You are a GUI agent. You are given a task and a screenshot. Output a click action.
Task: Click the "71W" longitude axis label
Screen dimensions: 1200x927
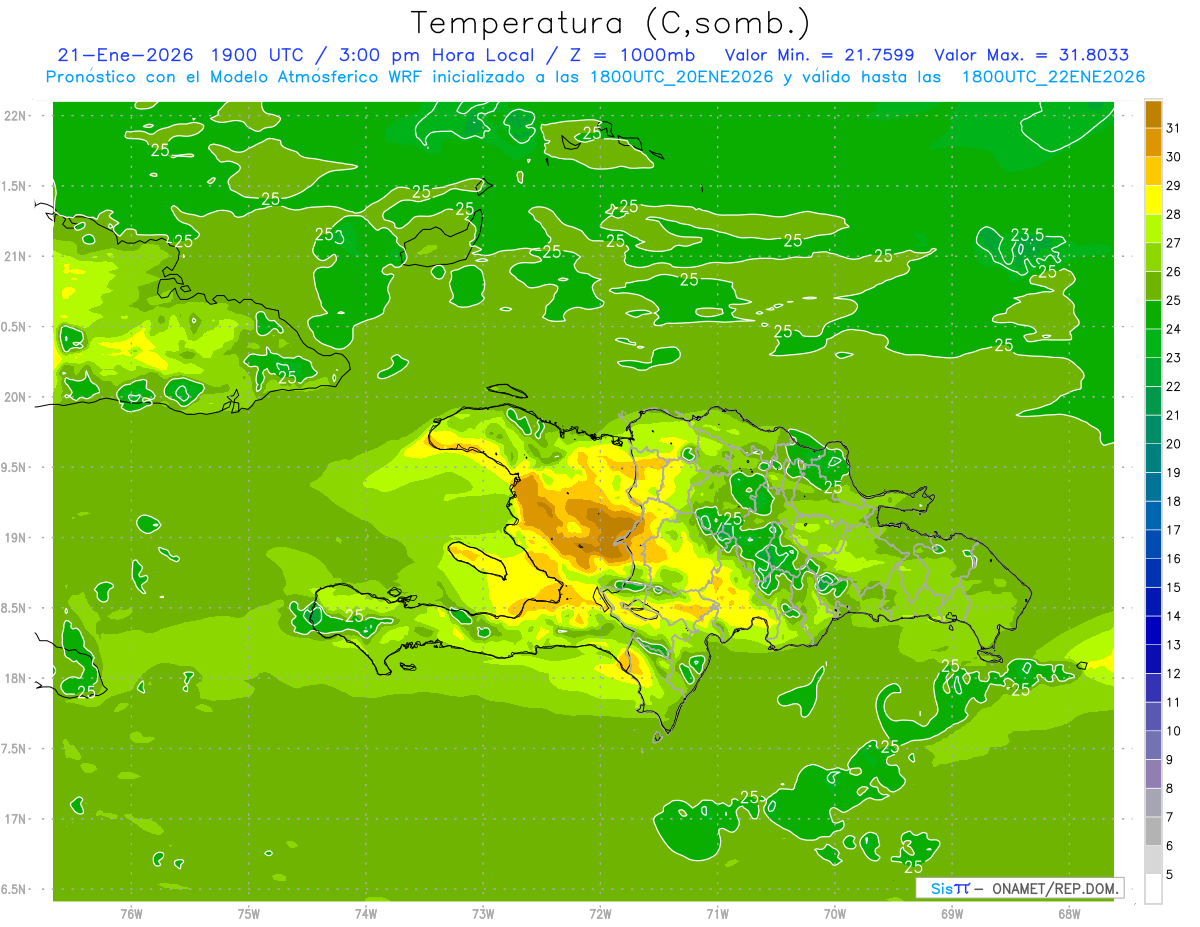717,914
